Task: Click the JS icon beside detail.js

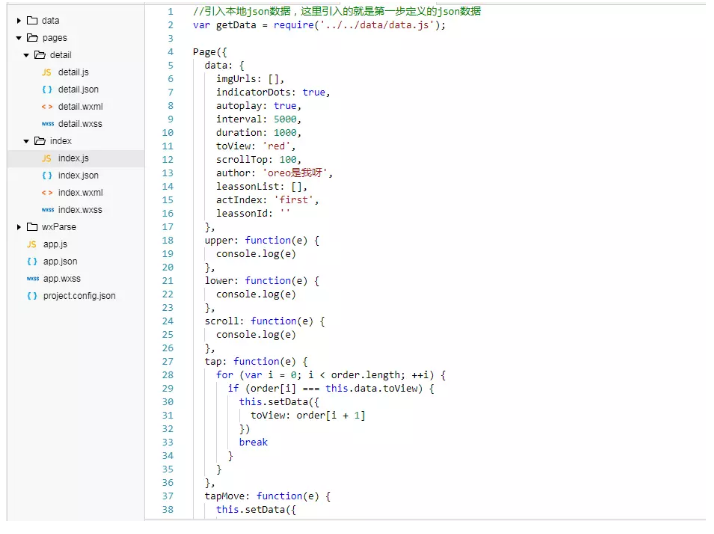Action: tap(47, 73)
